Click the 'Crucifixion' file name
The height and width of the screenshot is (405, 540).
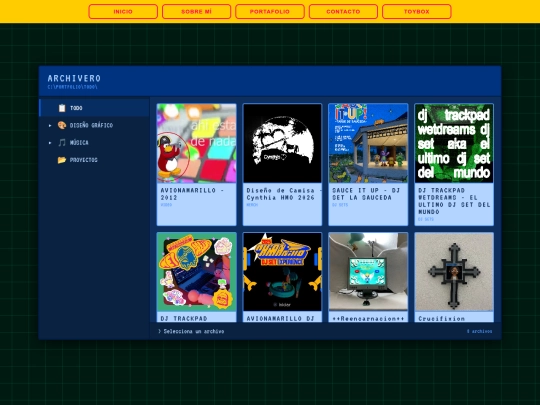(x=442, y=319)
